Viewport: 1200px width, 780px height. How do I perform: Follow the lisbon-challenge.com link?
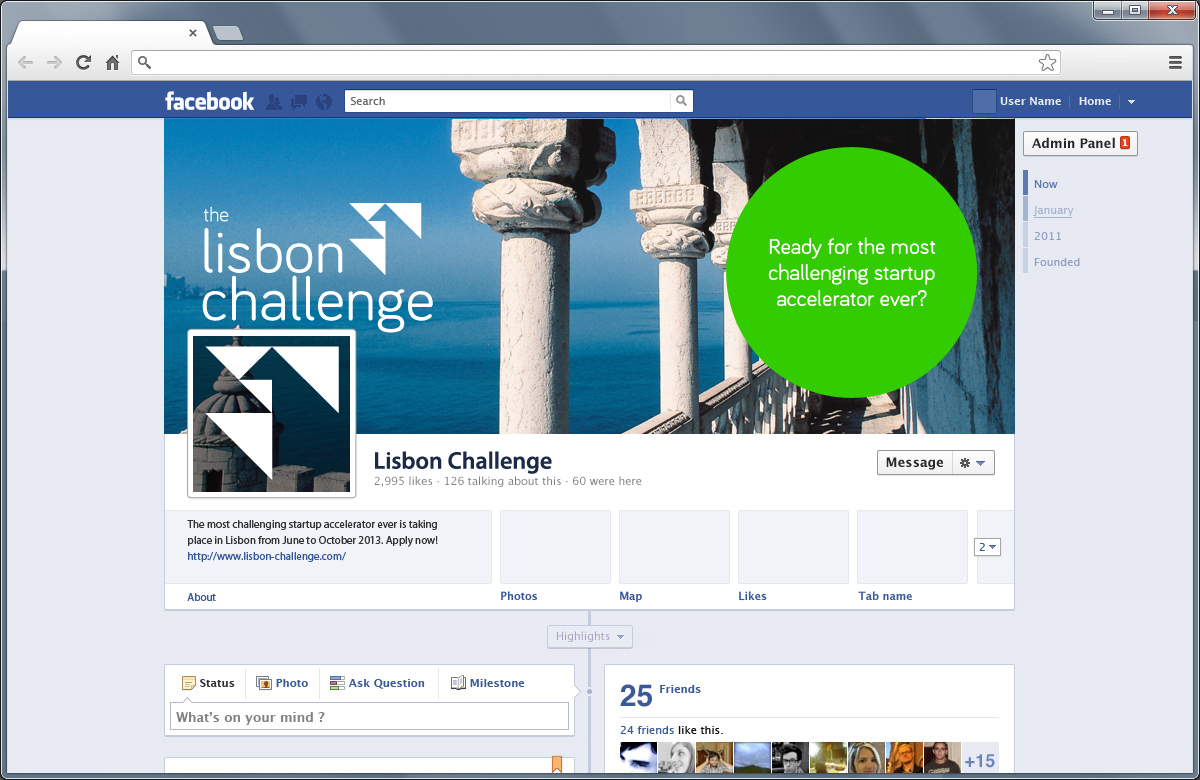[x=266, y=556]
